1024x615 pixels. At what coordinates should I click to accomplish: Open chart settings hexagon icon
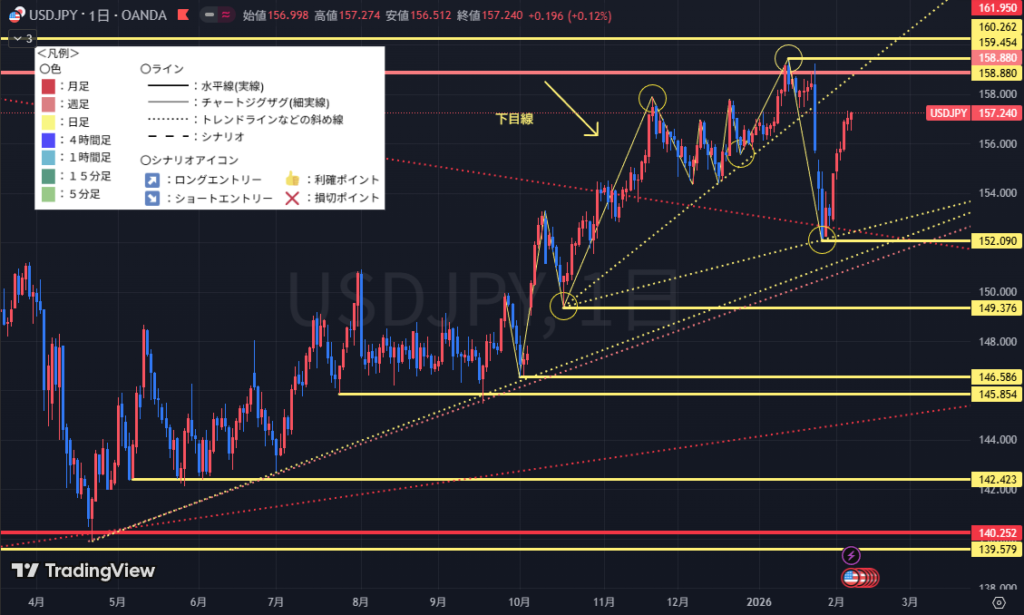998,602
